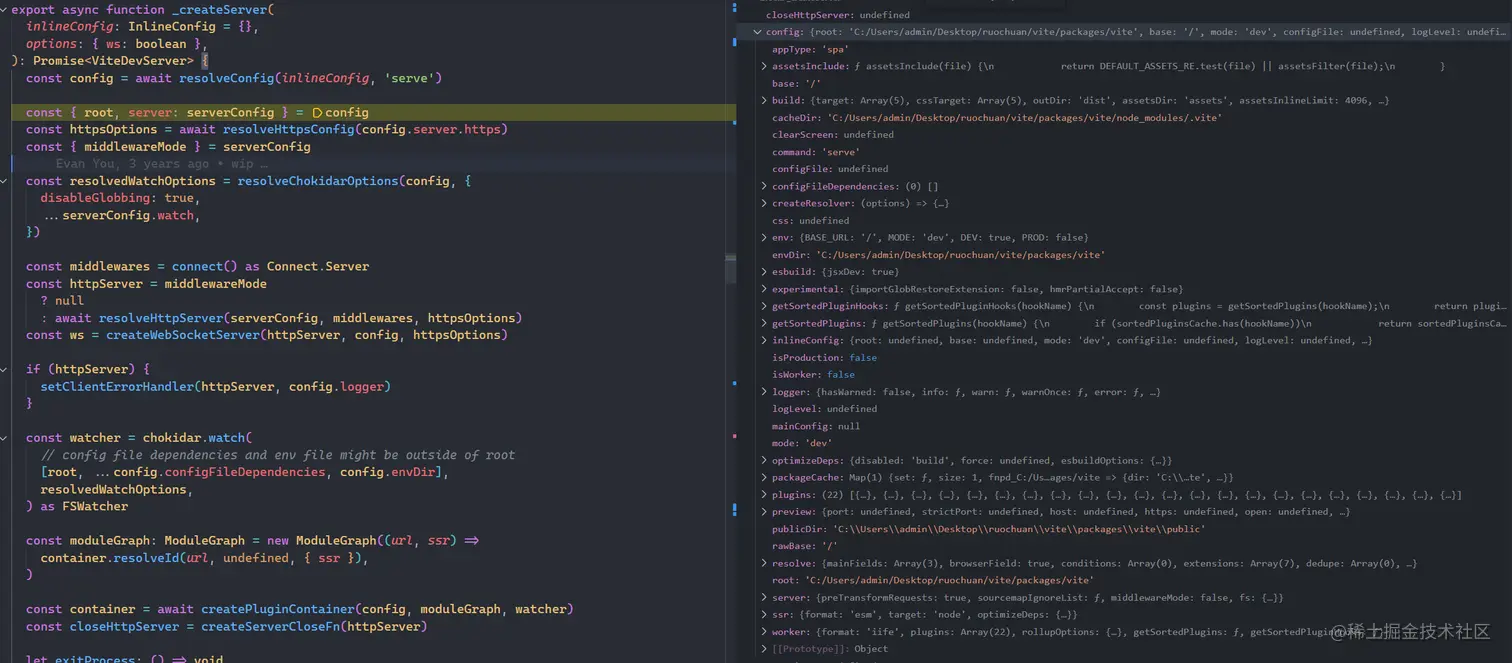Click createServerCloseFn call in code
This screenshot has height=663, width=1512.
coord(267,626)
